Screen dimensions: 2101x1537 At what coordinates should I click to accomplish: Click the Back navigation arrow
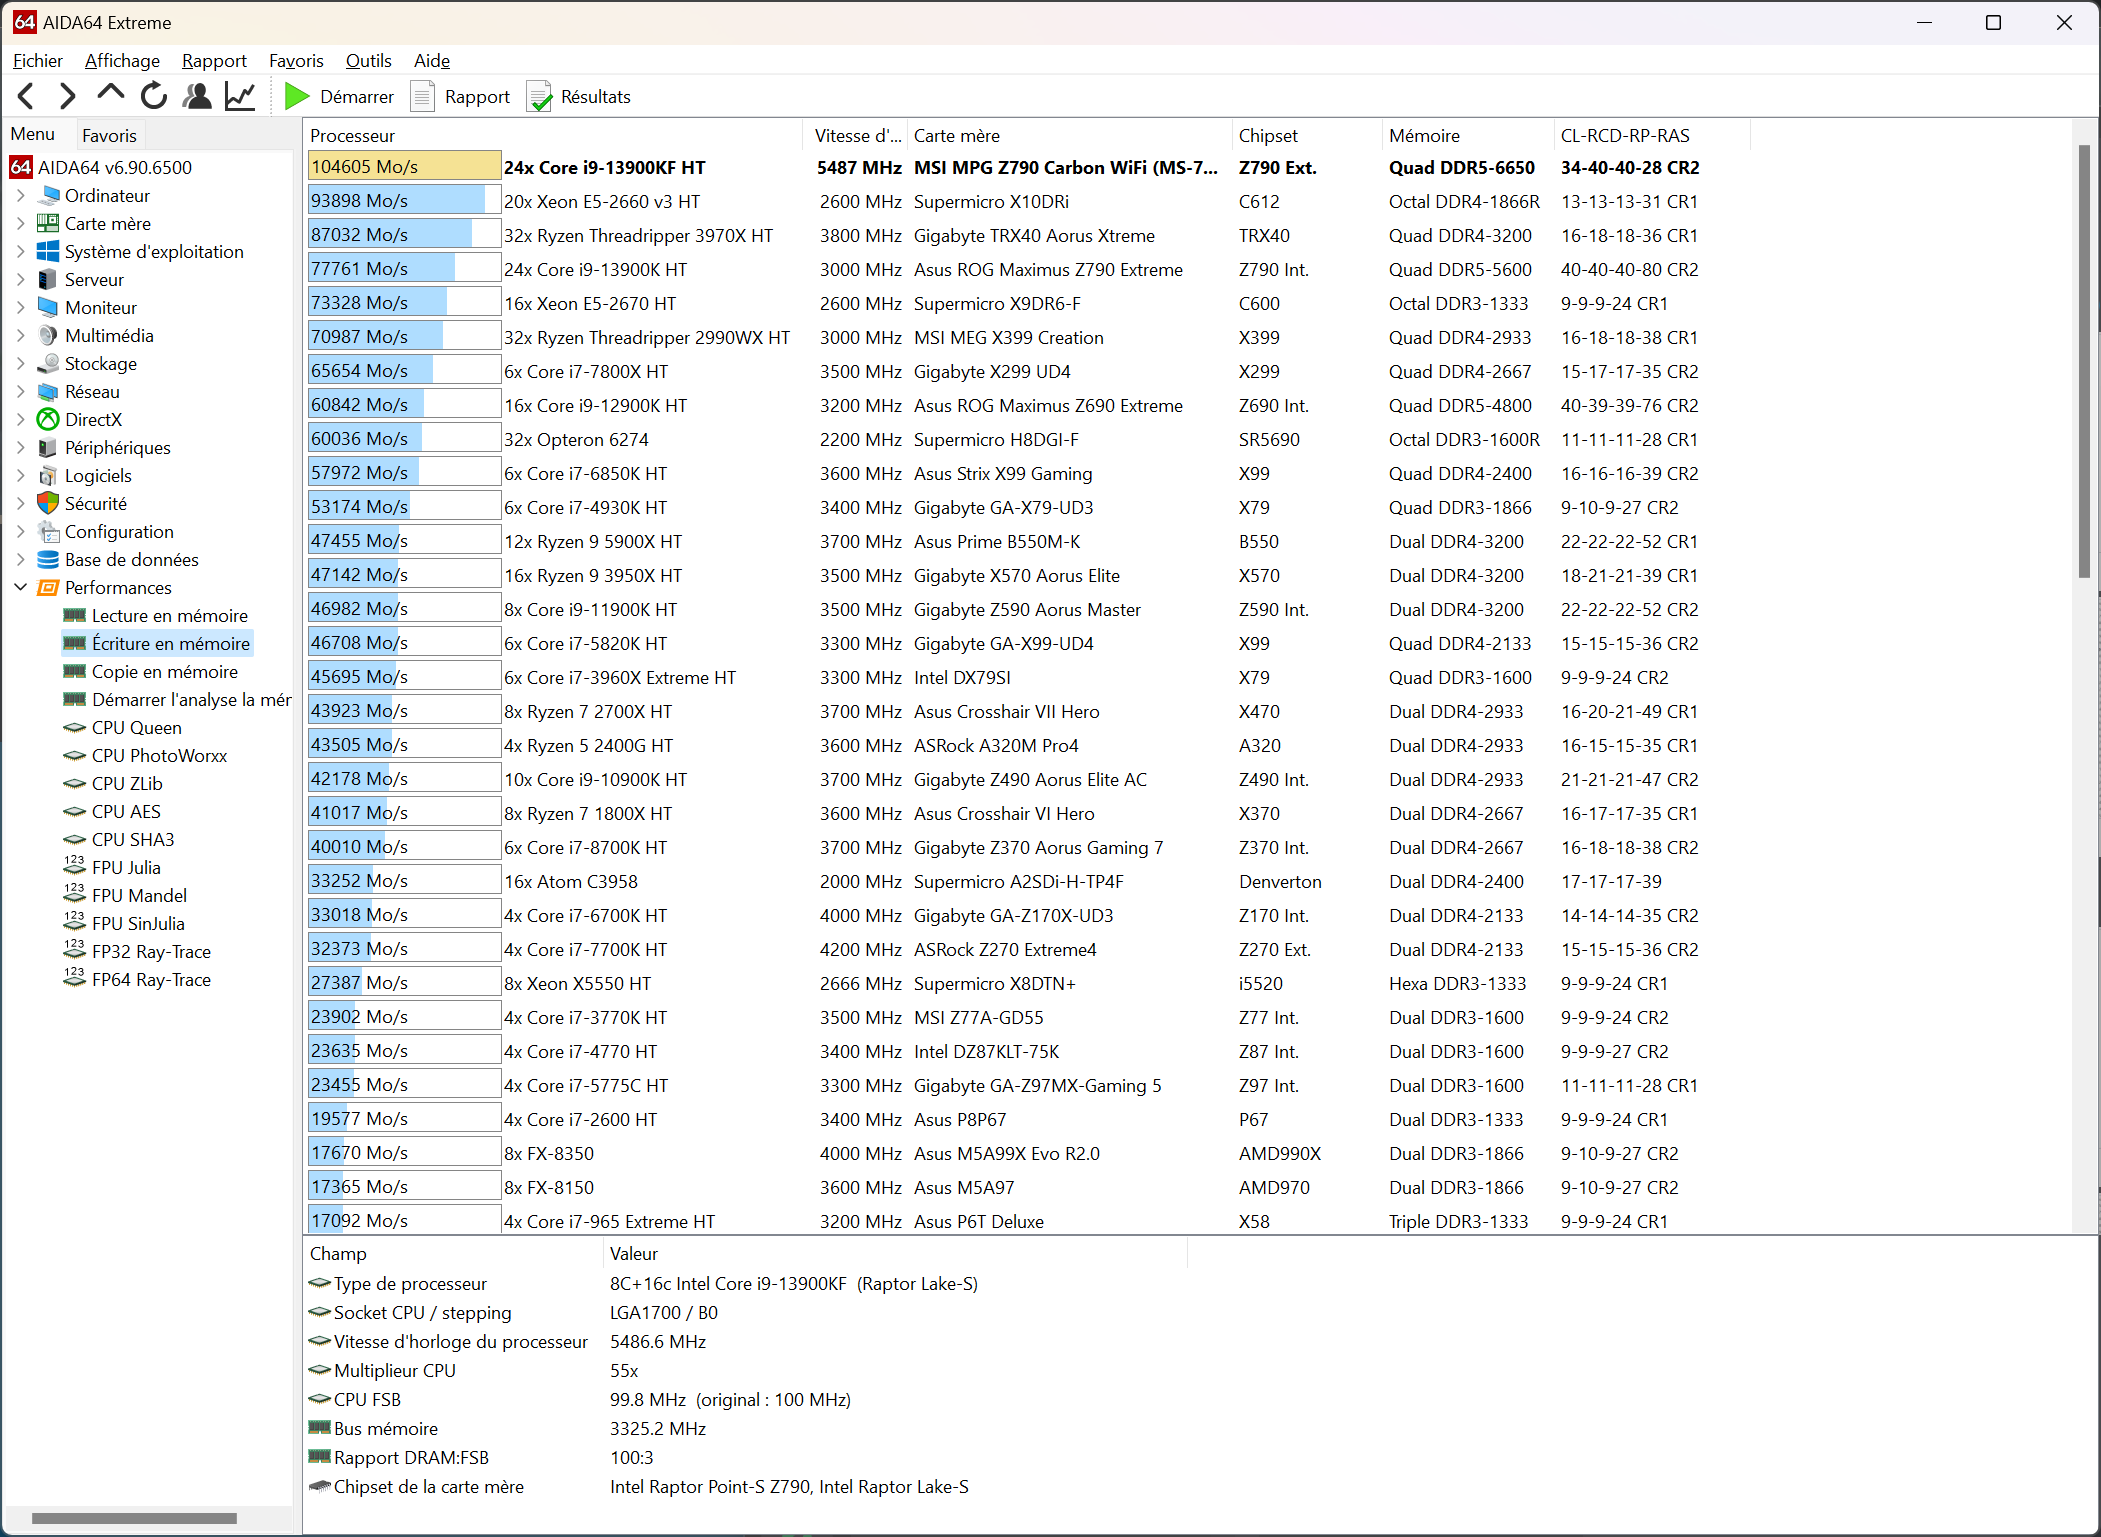[x=27, y=96]
